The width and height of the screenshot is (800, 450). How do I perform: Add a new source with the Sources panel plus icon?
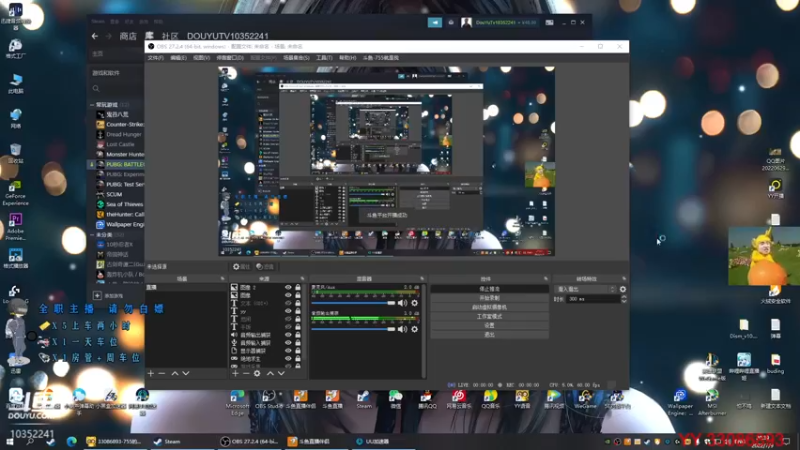235,373
